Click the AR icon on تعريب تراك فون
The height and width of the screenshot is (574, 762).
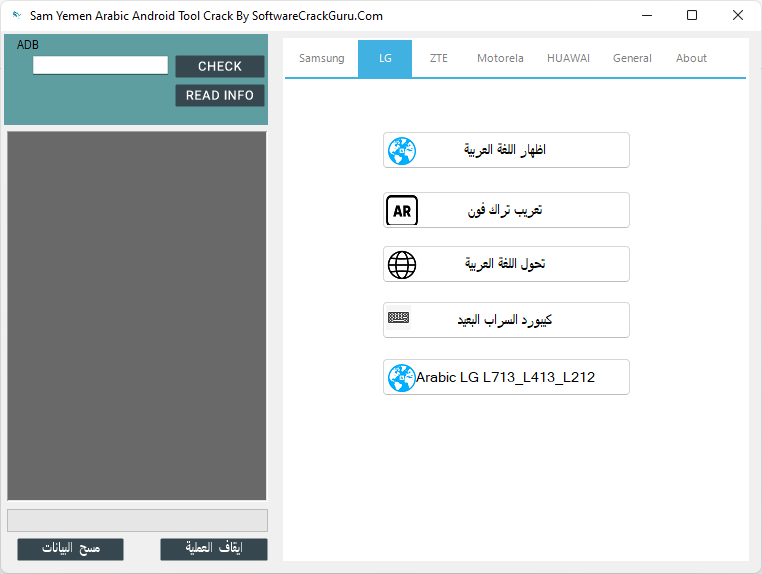tap(402, 210)
